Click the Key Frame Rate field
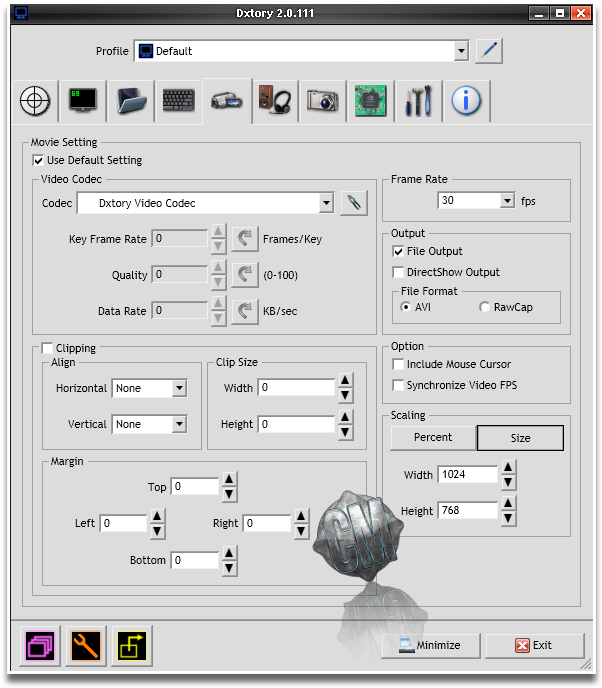This screenshot has width=602, height=688. tap(179, 238)
